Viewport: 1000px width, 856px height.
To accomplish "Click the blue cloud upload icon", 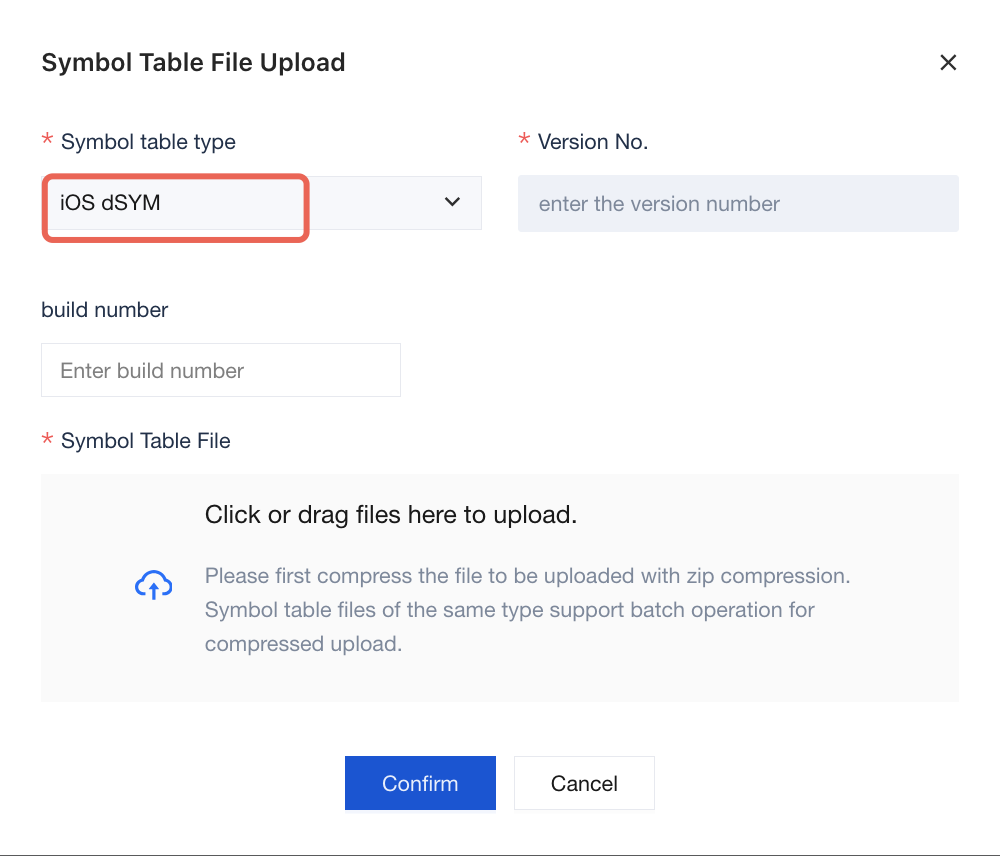I will point(153,586).
